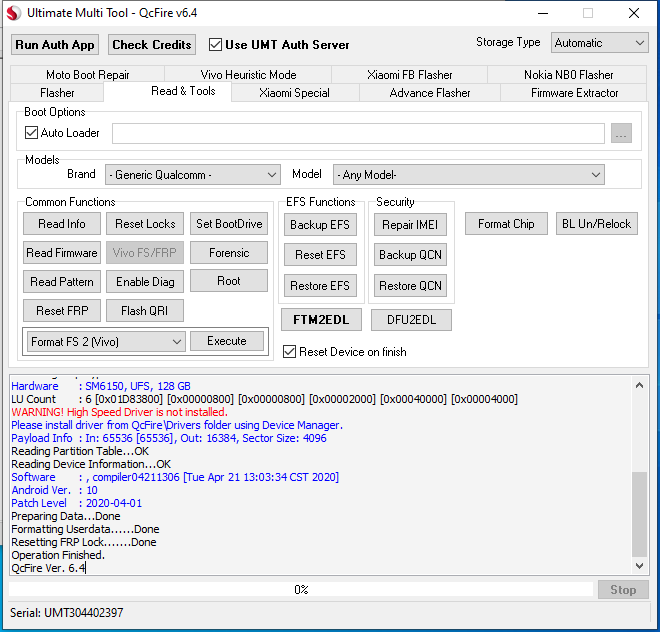Open the Brand dropdown
The width and height of the screenshot is (660, 632).
point(193,175)
